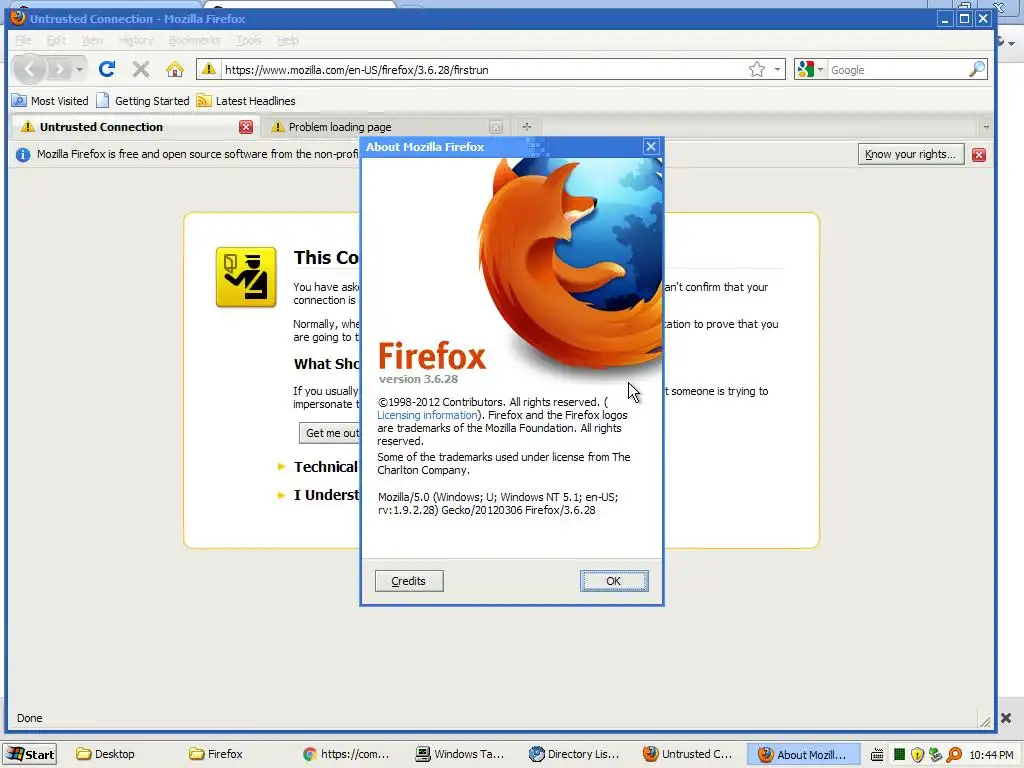
Task: Open the Help menu
Action: 287,40
